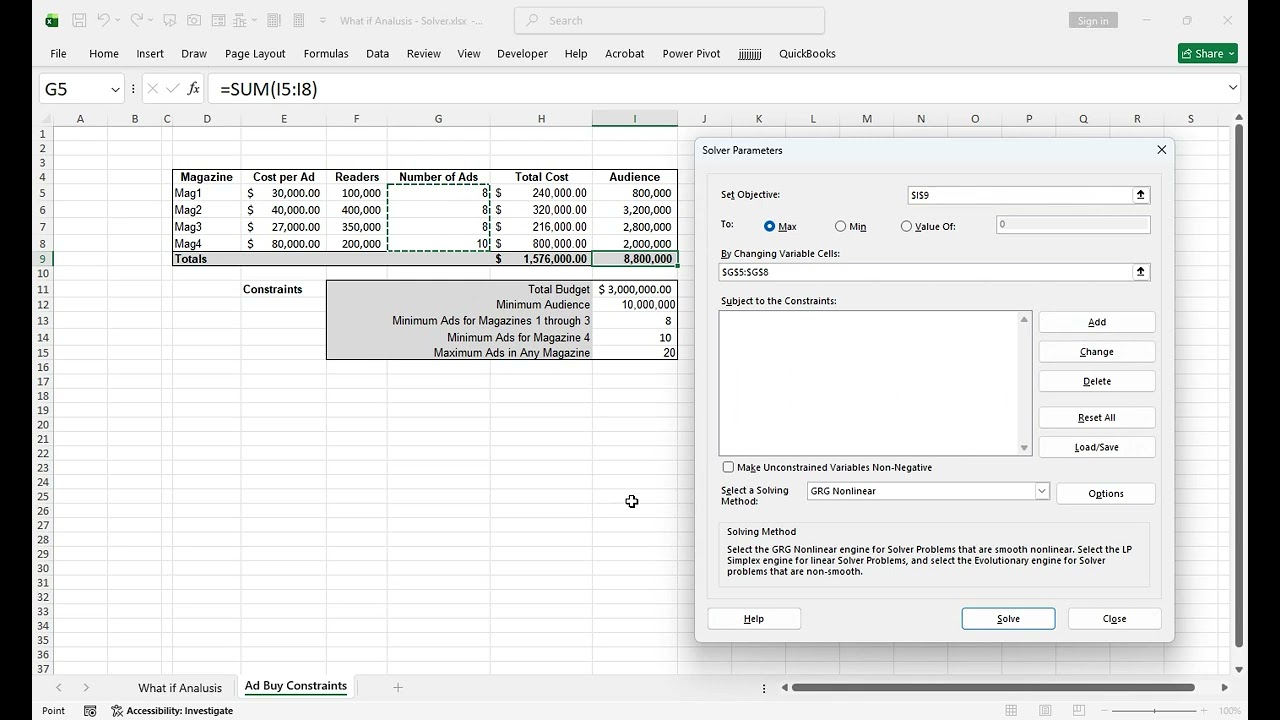1280x720 pixels.
Task: Open the Formulas ribbon tab
Action: pos(326,54)
